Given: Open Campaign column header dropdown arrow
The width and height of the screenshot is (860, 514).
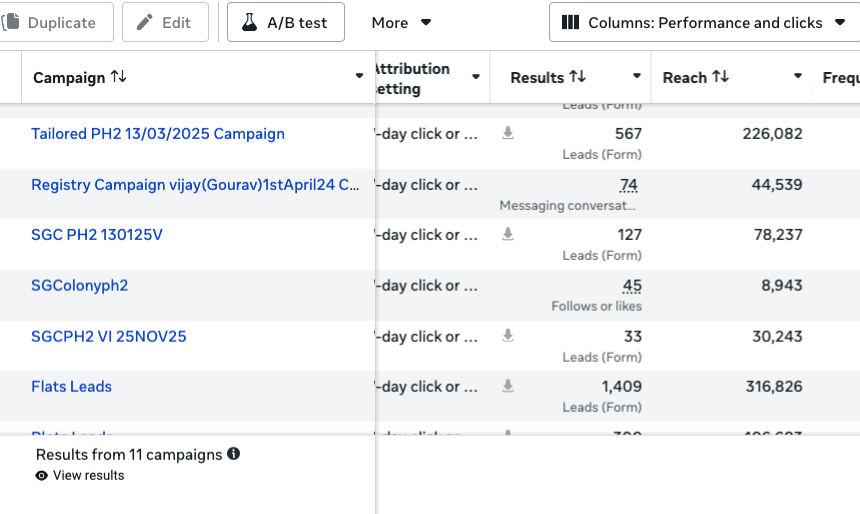Looking at the screenshot, I should [359, 77].
